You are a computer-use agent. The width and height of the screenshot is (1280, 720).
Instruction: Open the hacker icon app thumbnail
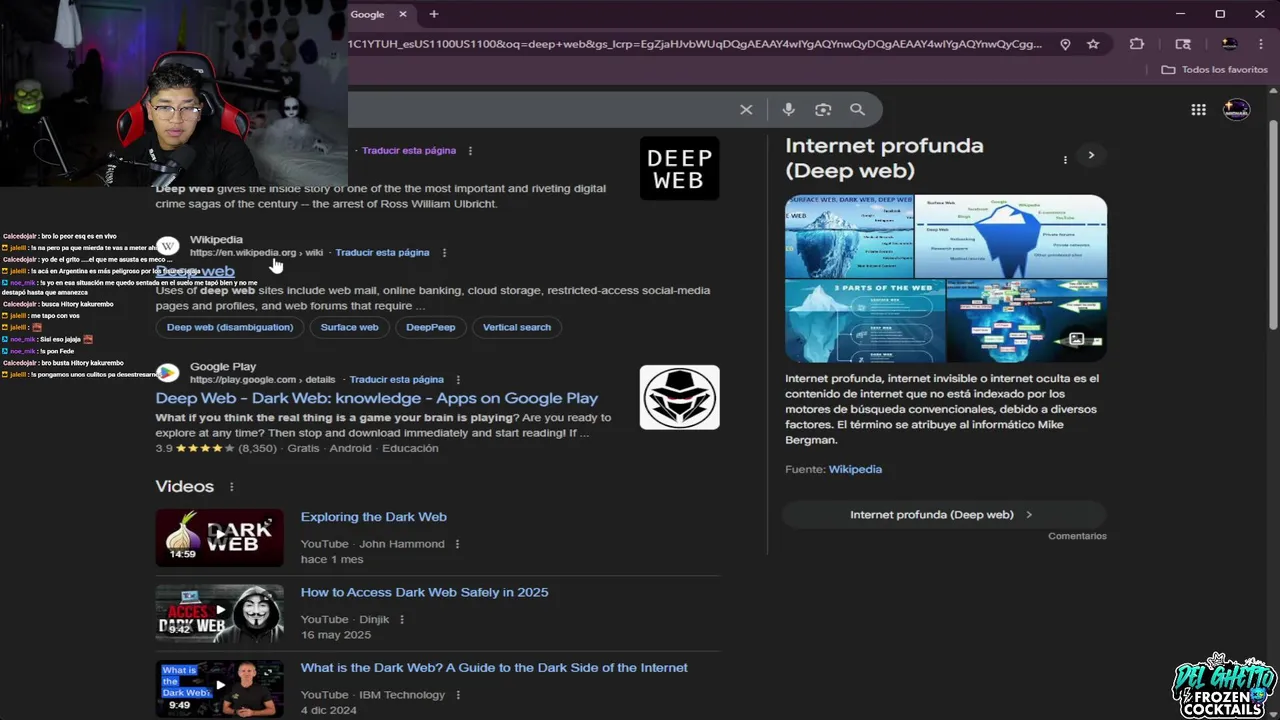pos(679,397)
